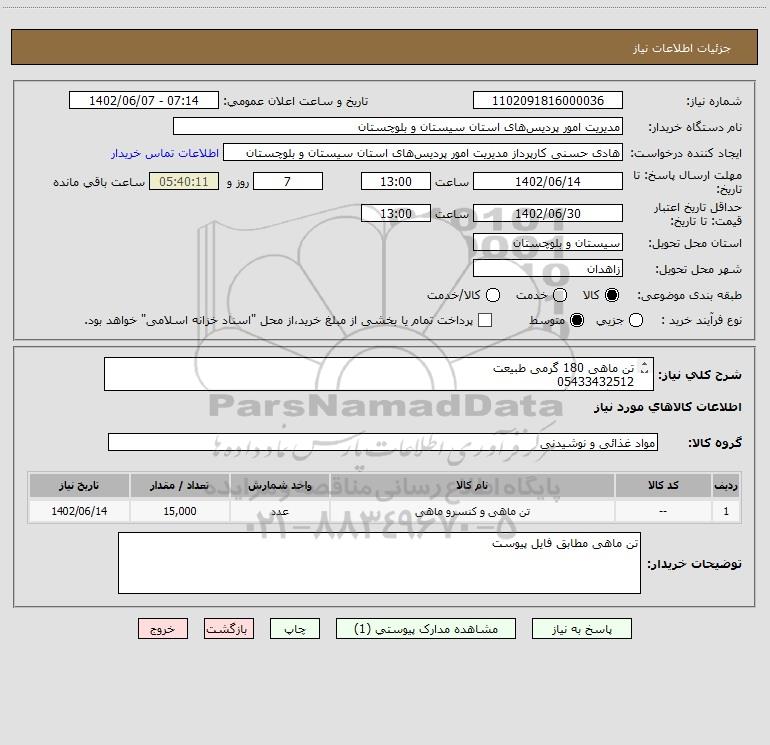Image resolution: width=770 pixels, height=745 pixels.
Task: Click the اطلاعات کالاهای مورد نیاز heading
Action: (667, 407)
